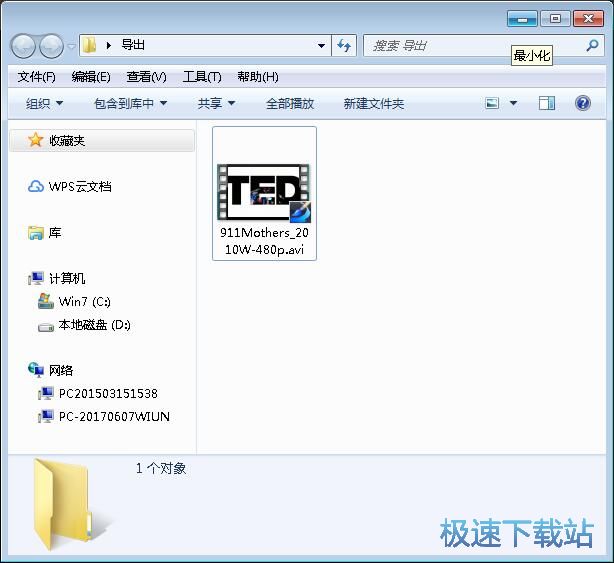Screen dimensions: 614x563
Task: Toggle the preview pane icon
Action: tap(547, 103)
